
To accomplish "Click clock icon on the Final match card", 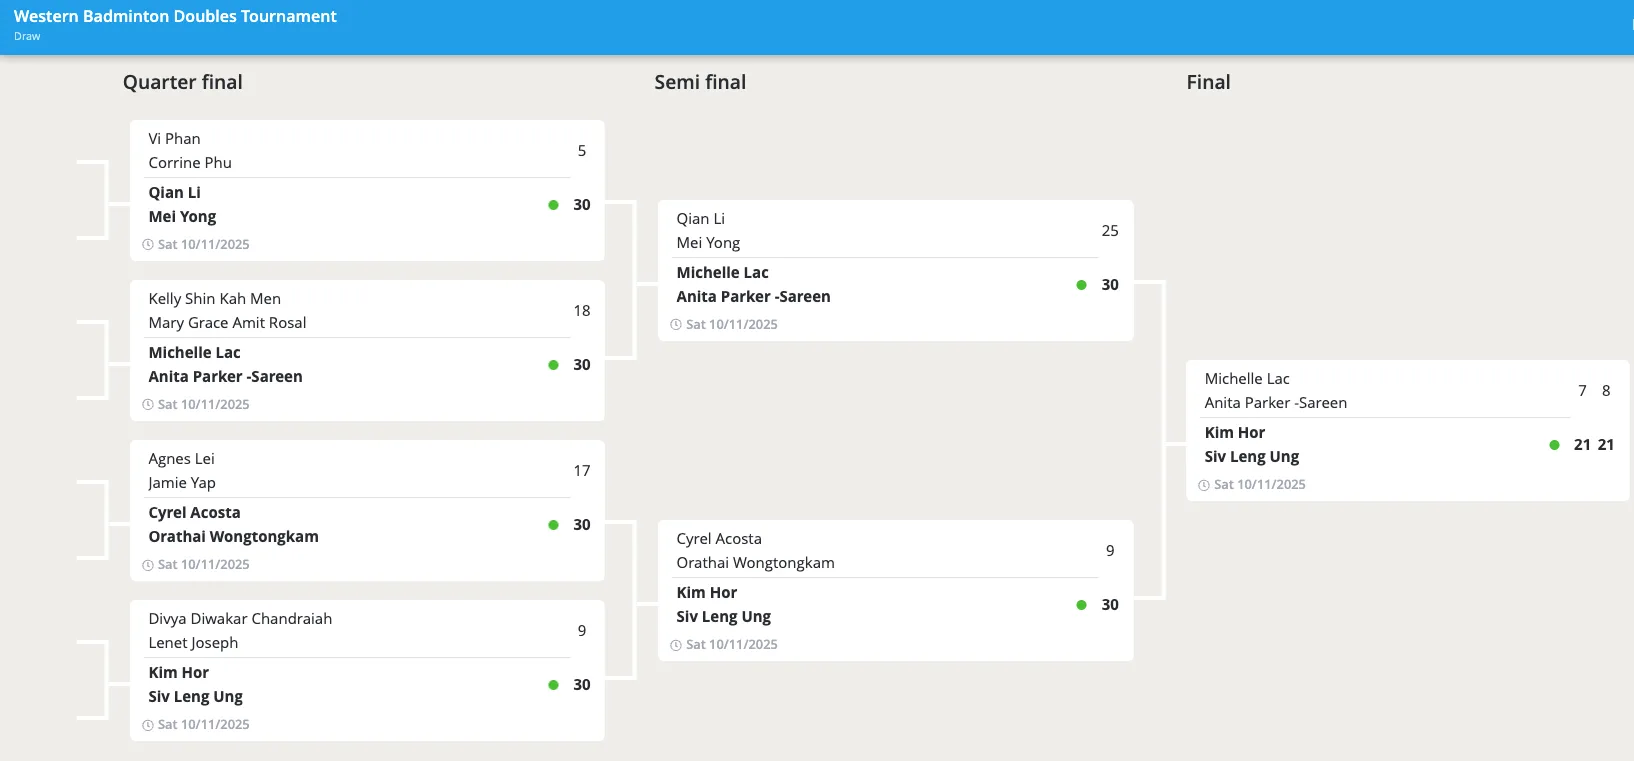I will point(1204,485).
